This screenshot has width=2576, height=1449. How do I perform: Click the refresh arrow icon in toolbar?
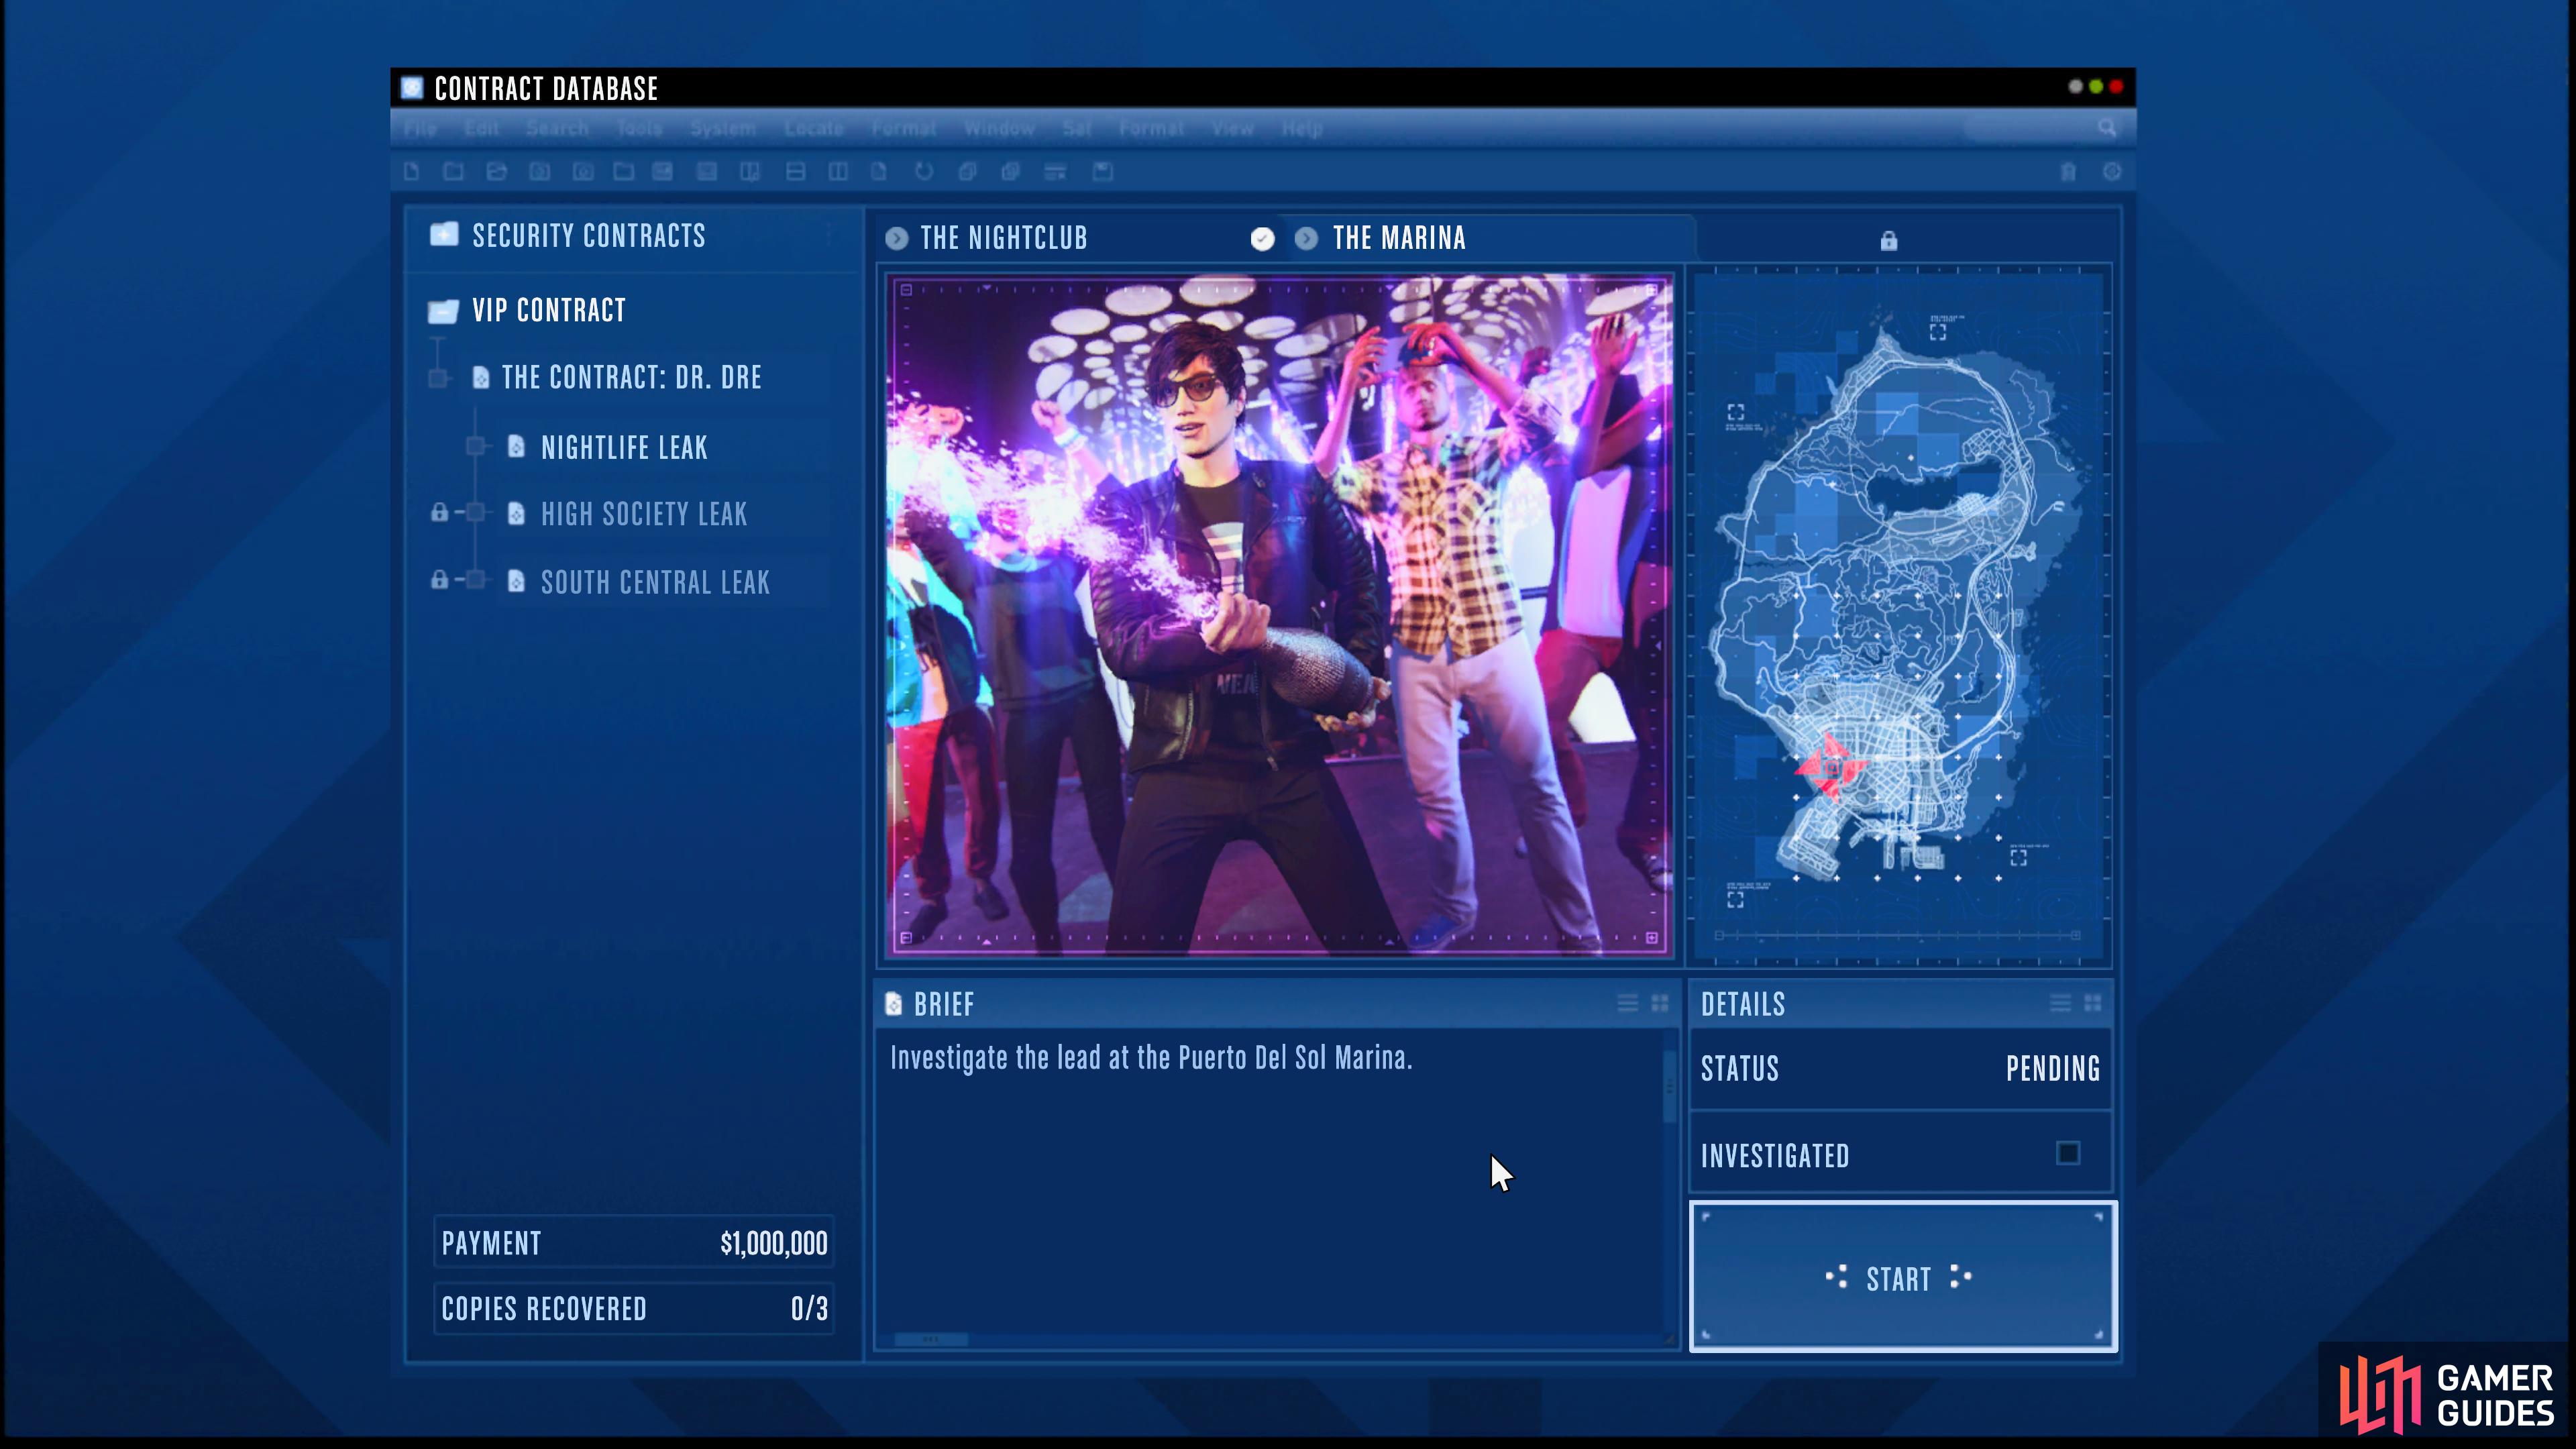pyautogui.click(x=923, y=172)
